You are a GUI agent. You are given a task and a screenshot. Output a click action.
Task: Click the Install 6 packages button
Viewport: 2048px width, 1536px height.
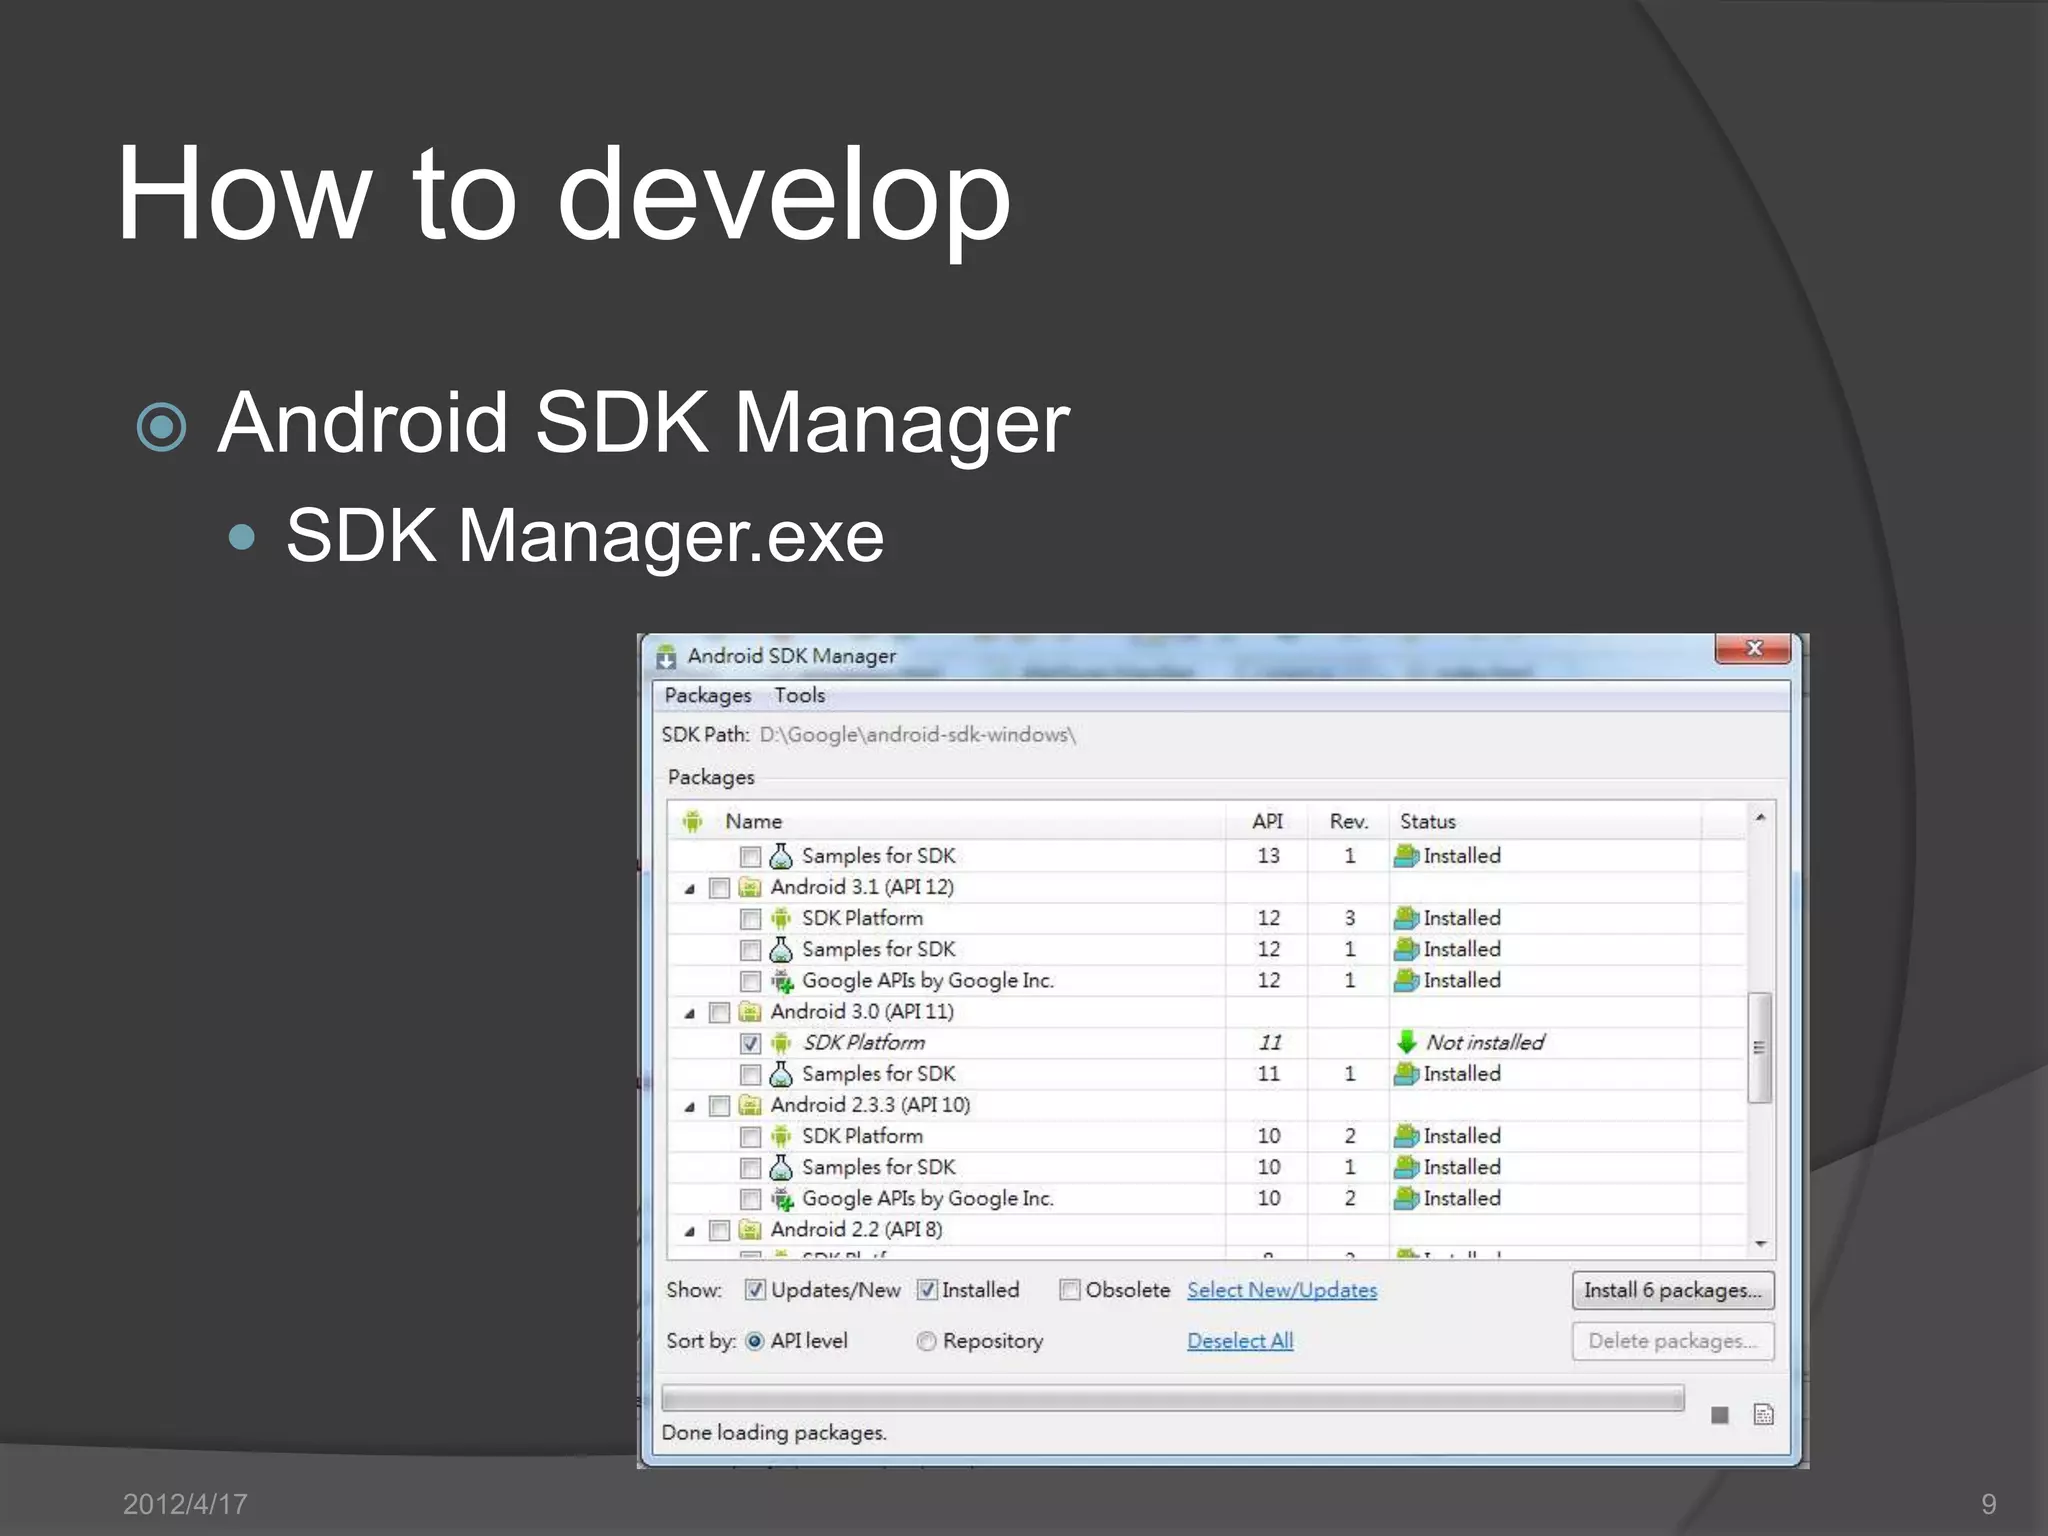(1673, 1290)
